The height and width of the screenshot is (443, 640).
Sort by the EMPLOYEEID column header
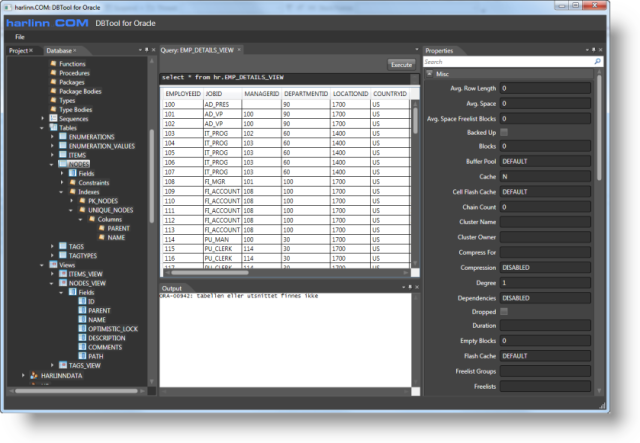click(x=183, y=93)
